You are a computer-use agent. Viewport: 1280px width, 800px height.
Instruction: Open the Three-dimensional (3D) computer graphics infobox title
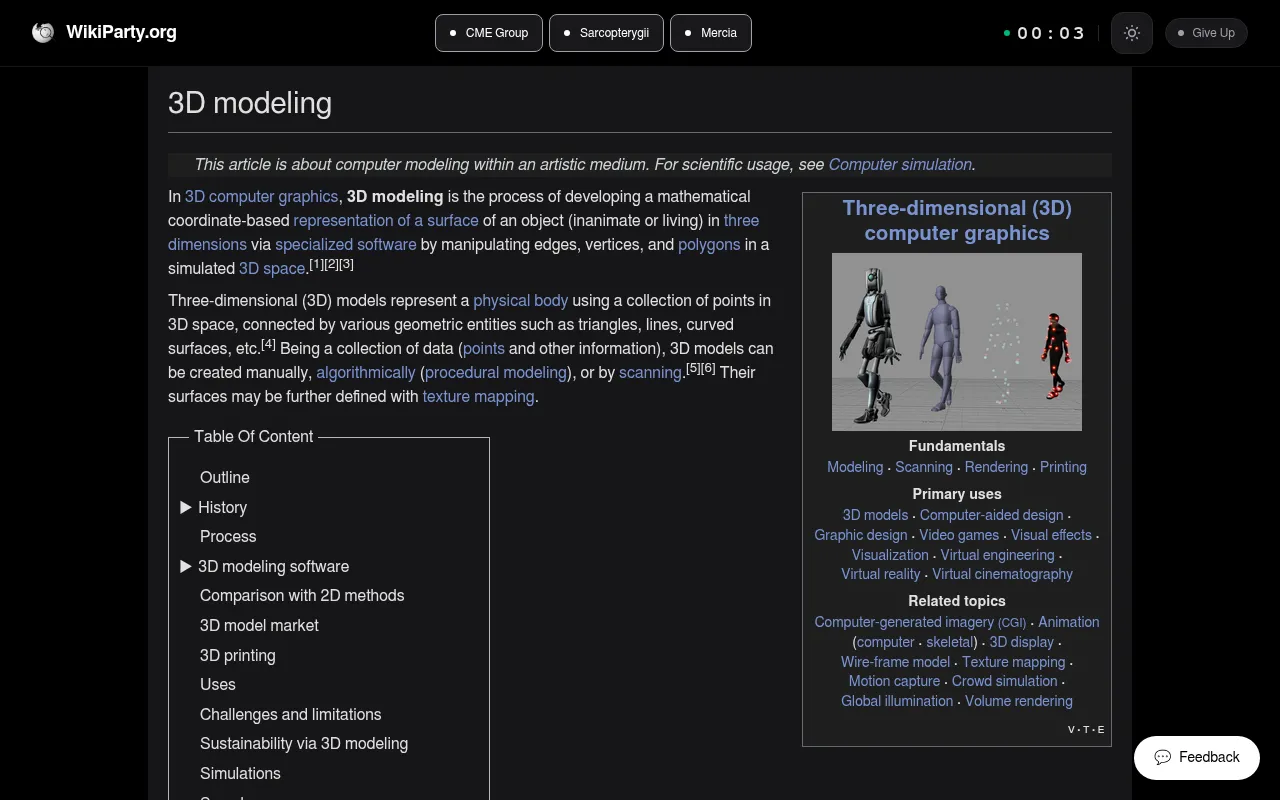pyautogui.click(x=957, y=220)
